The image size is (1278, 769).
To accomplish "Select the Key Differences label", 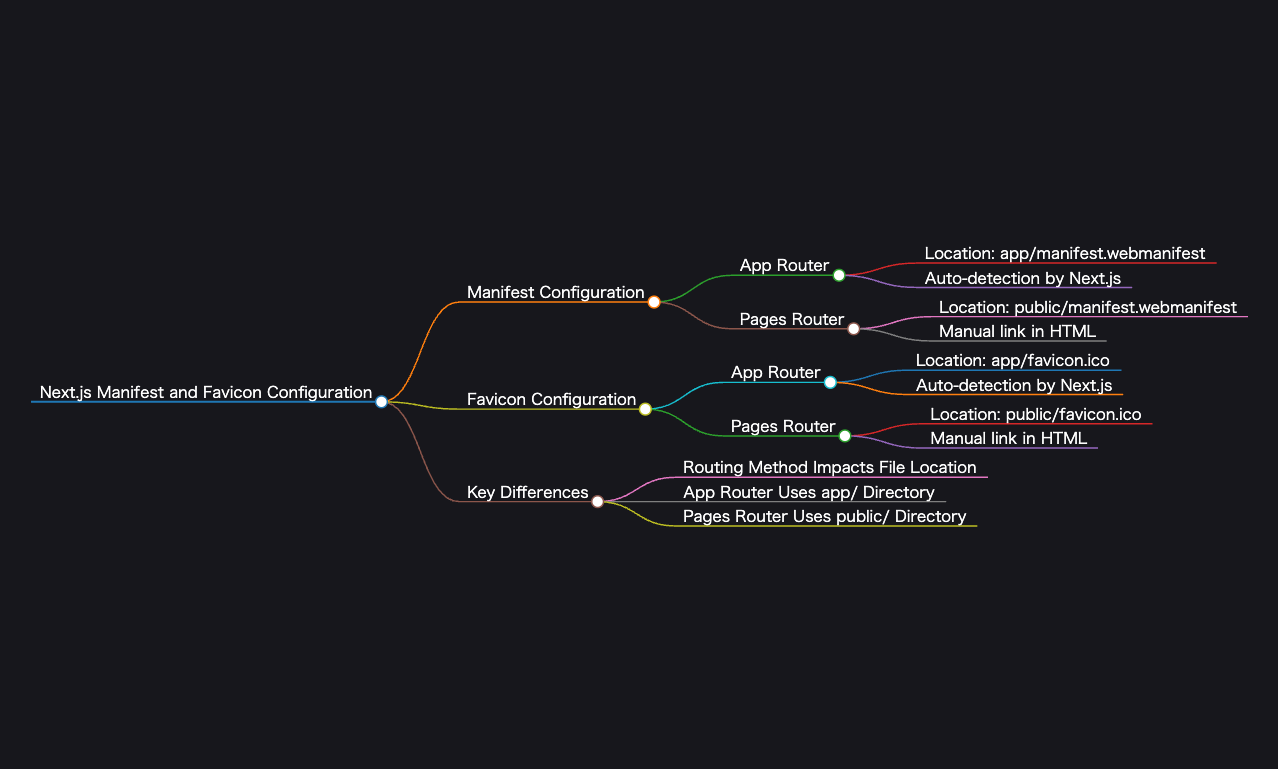I will (x=528, y=492).
